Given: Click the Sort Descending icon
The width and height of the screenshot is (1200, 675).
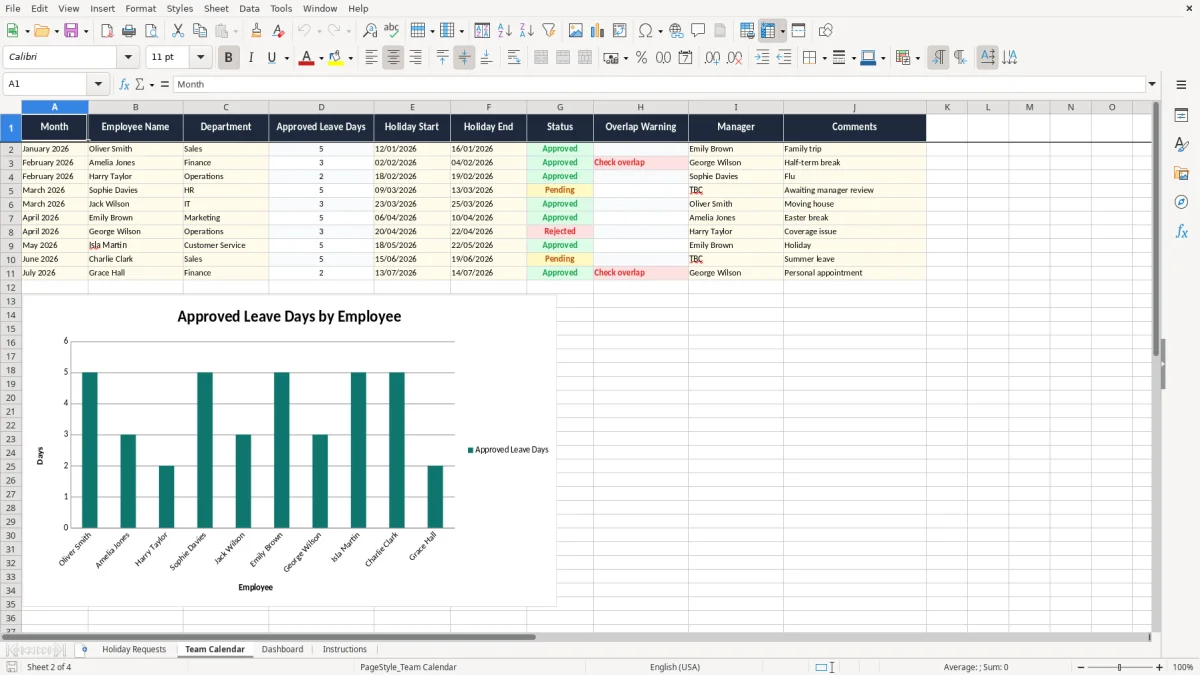Looking at the screenshot, I should [527, 31].
